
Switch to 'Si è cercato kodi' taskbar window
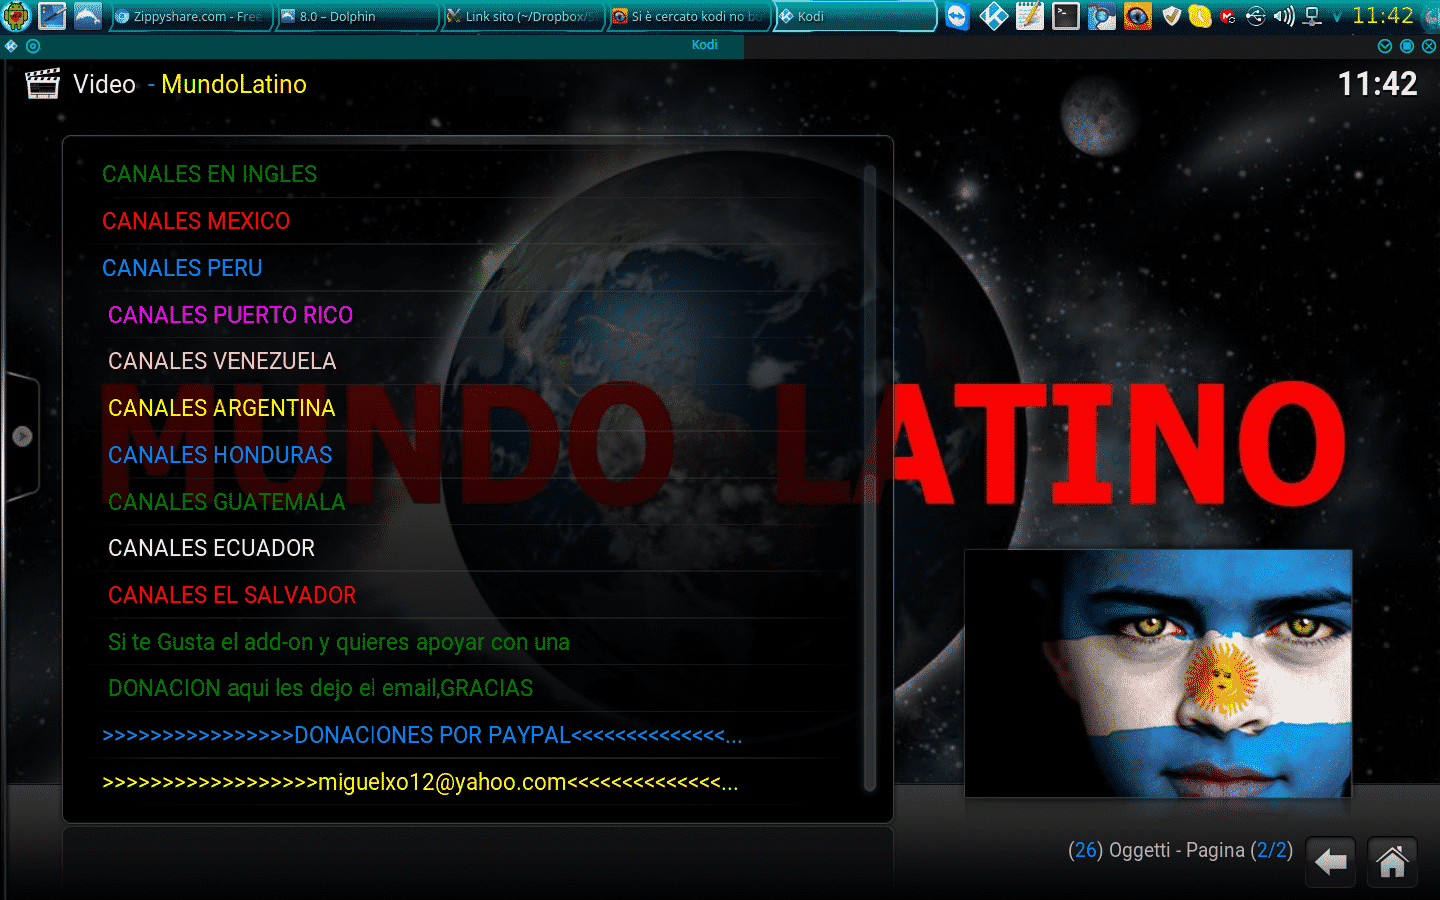coord(689,16)
